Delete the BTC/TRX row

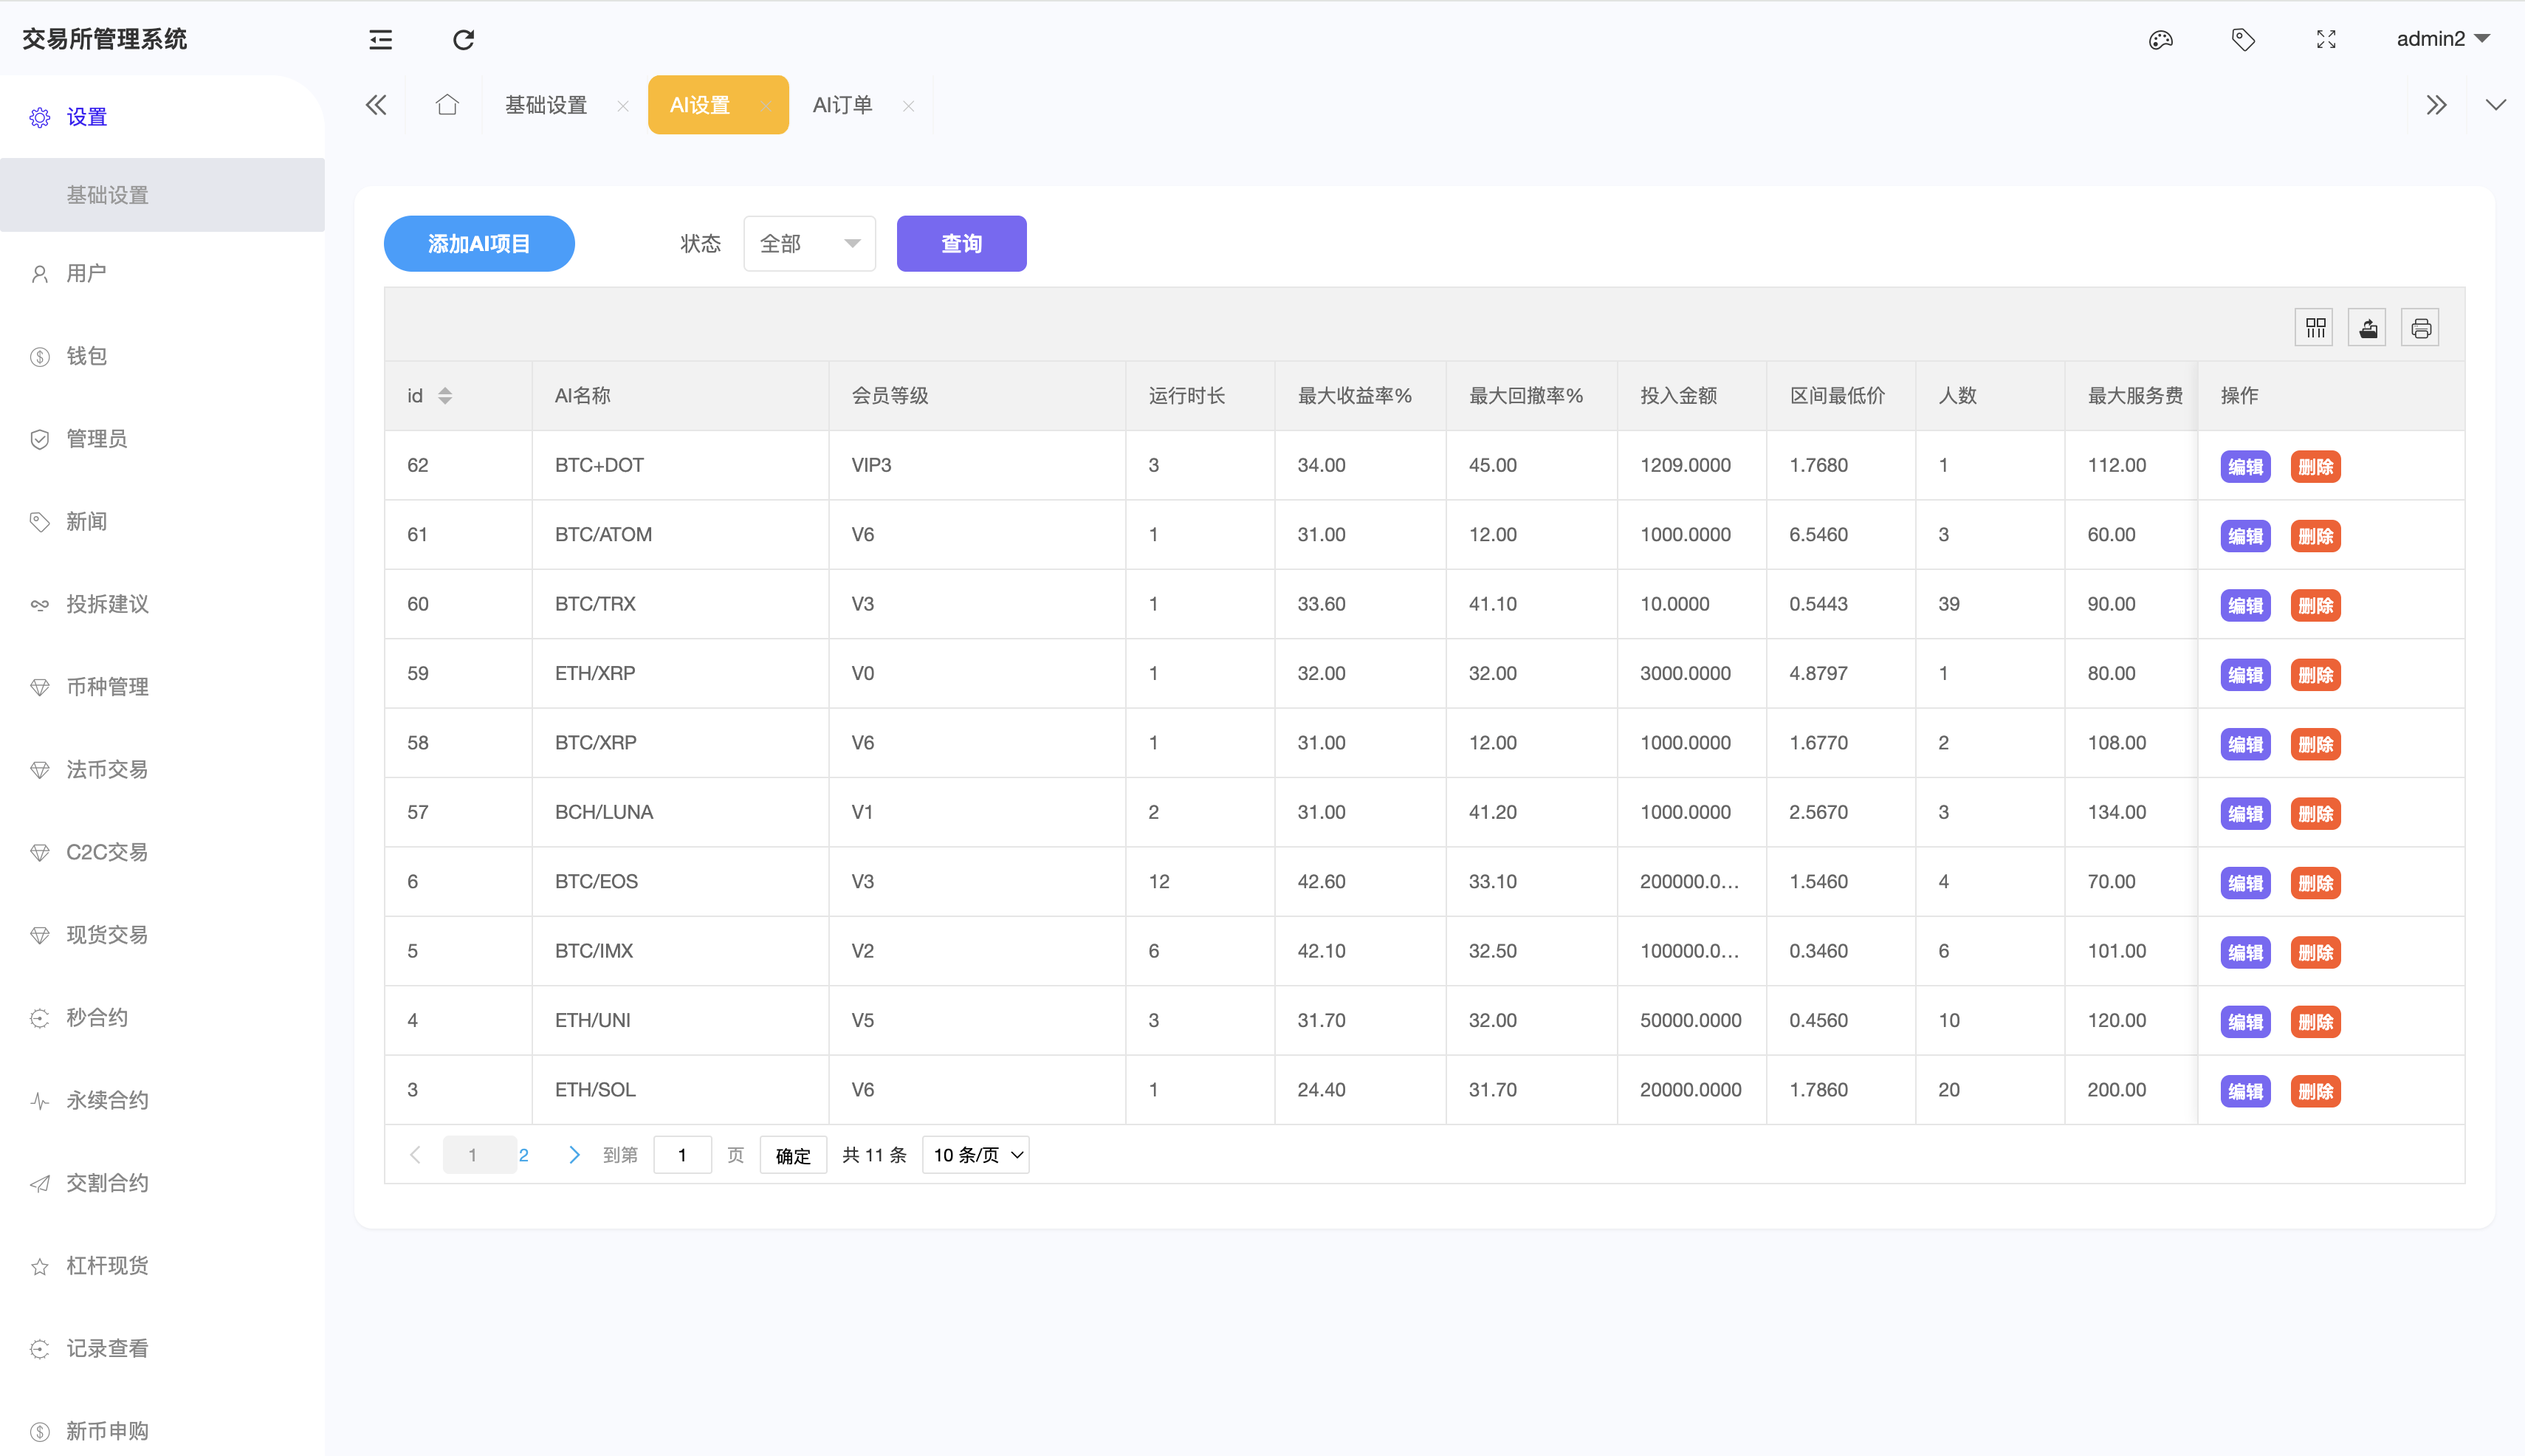tap(2315, 605)
